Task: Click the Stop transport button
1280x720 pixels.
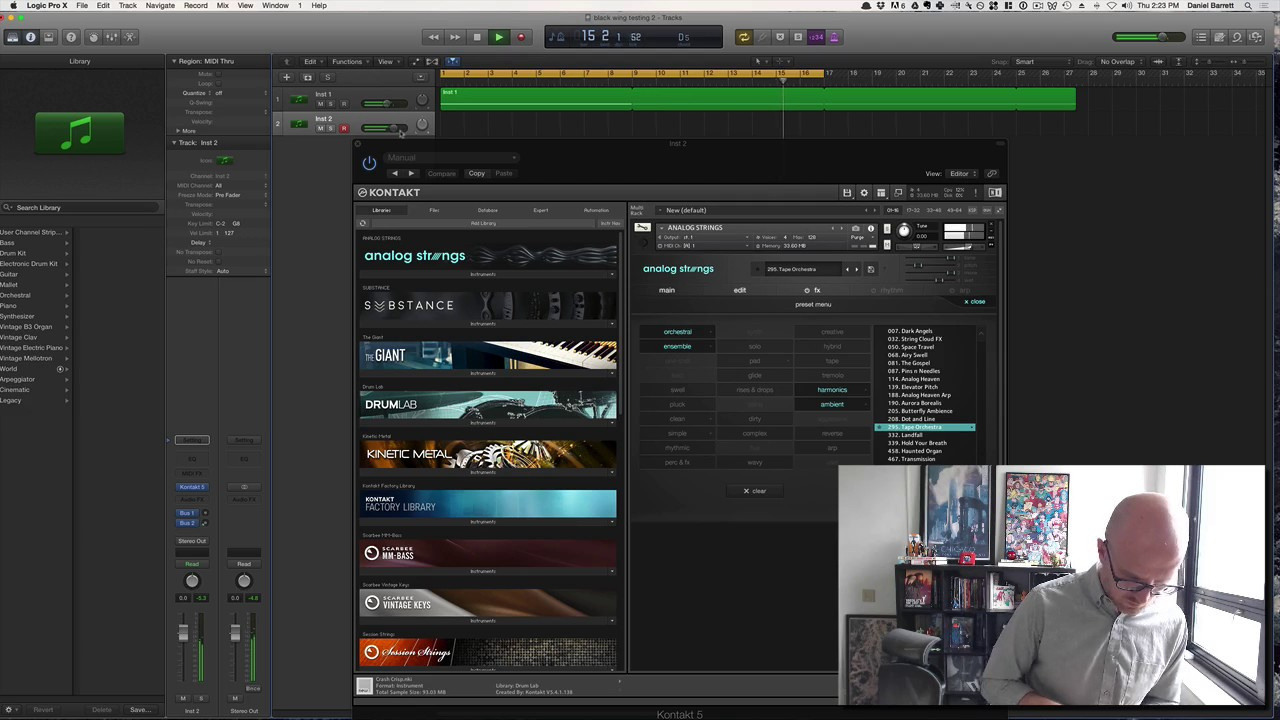Action: (x=477, y=37)
